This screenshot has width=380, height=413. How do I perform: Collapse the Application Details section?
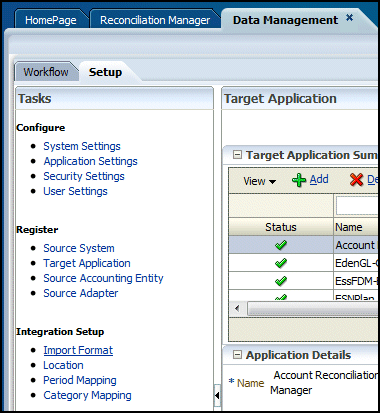tap(237, 355)
